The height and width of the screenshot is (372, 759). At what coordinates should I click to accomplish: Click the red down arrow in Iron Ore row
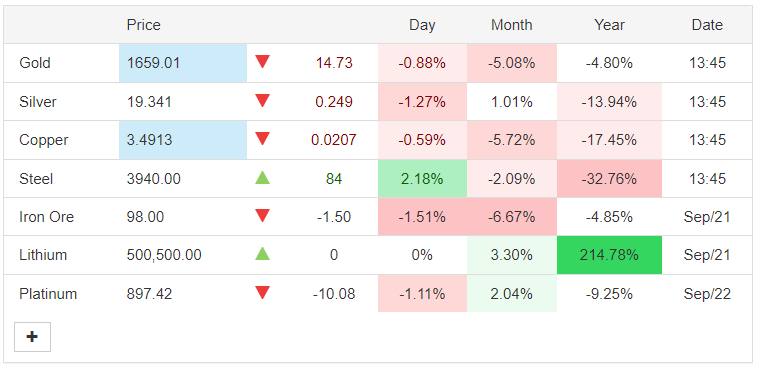click(x=262, y=216)
